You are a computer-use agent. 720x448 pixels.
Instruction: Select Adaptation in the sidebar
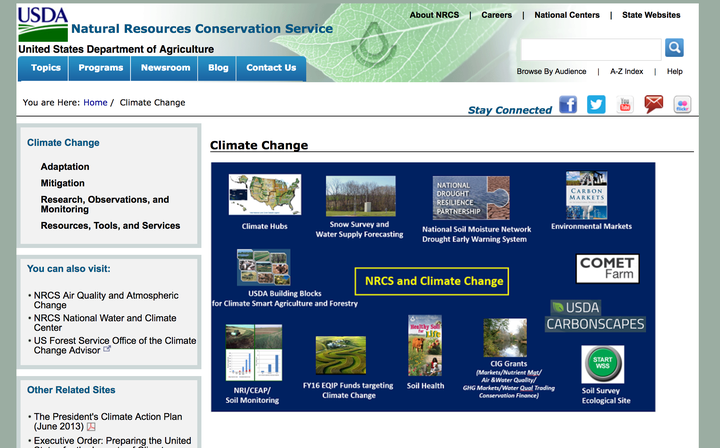click(x=65, y=167)
